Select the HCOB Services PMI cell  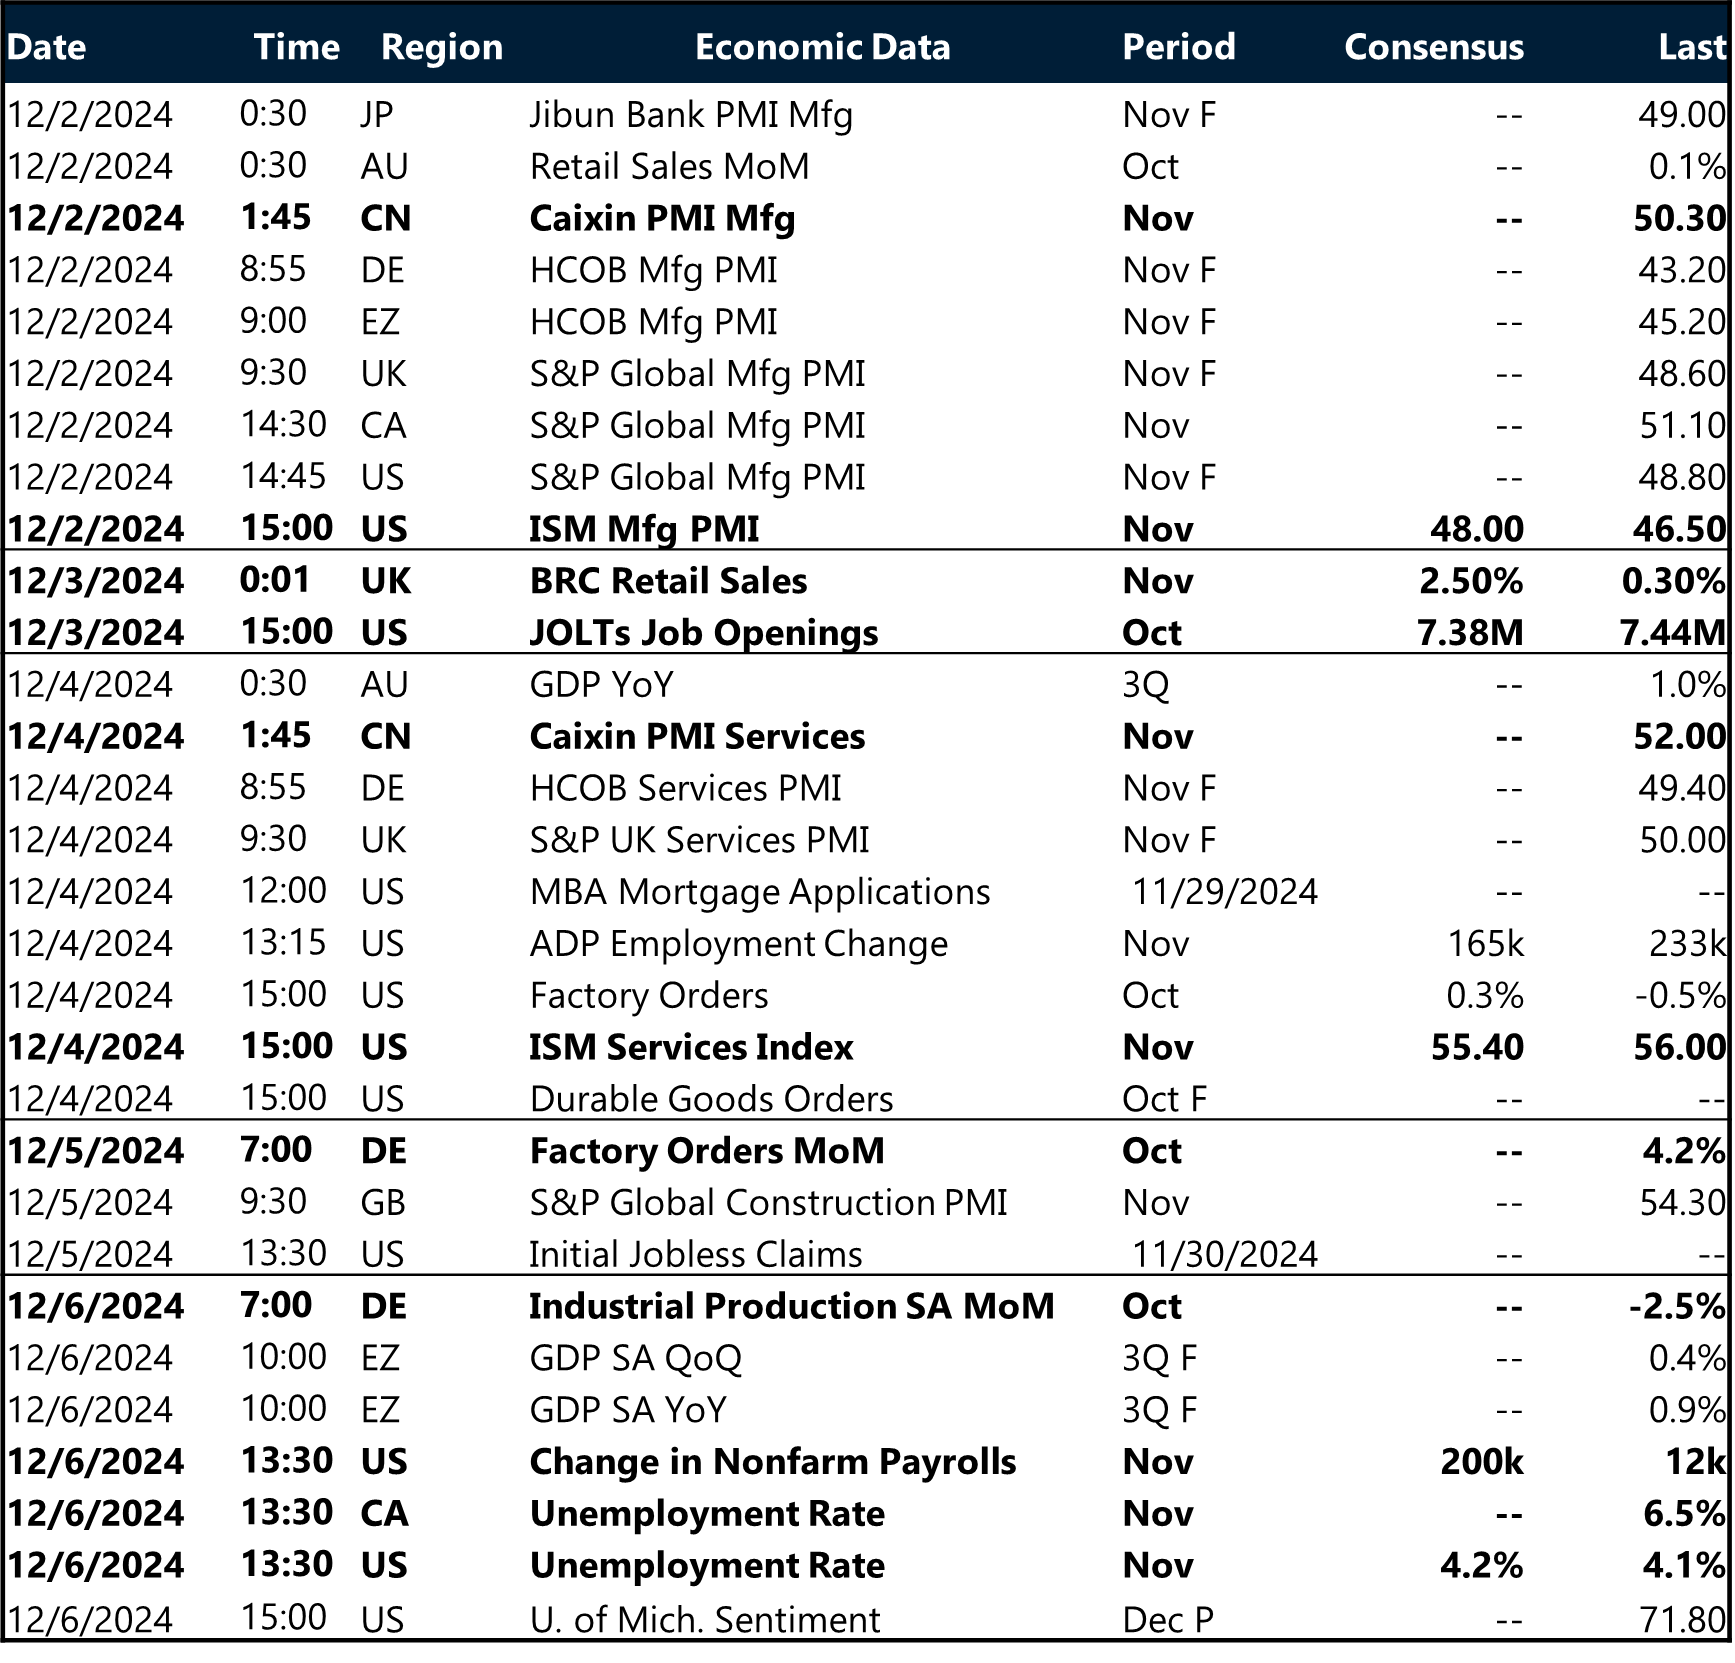tap(685, 789)
